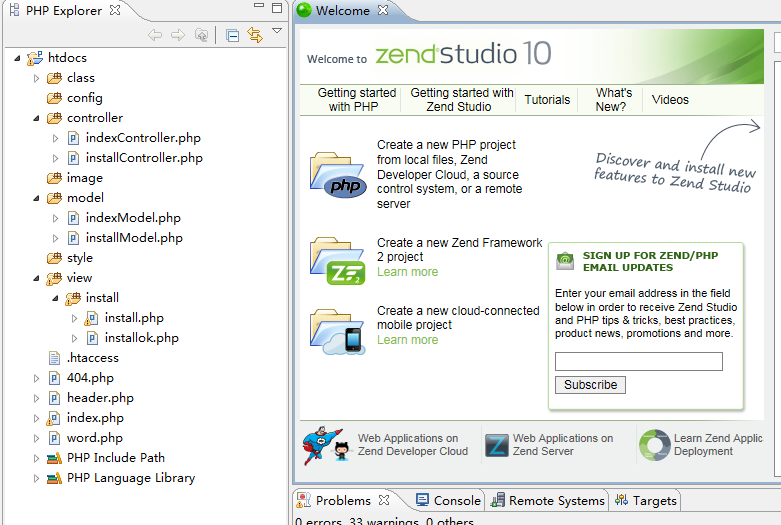
Task: Collapse the controller folder
Action: (37, 118)
